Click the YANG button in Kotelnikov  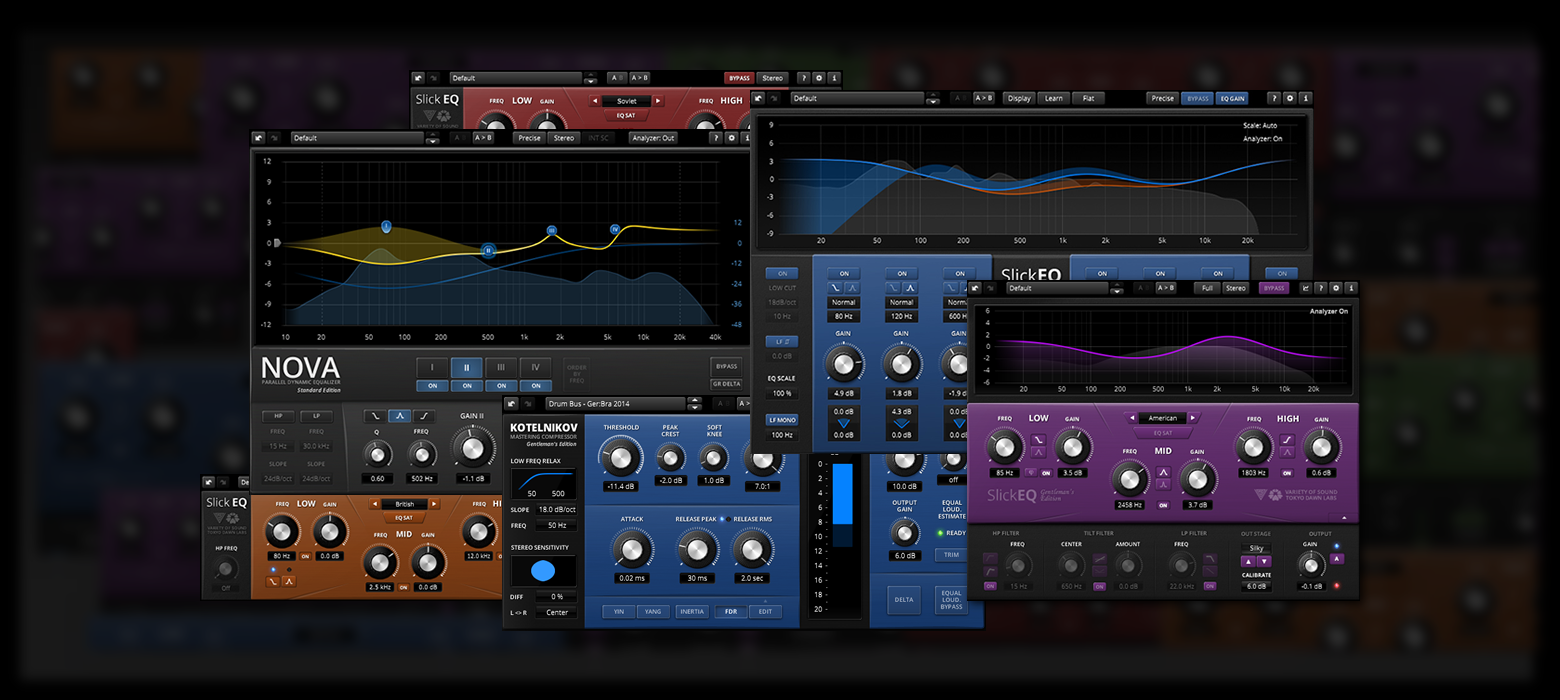click(653, 612)
